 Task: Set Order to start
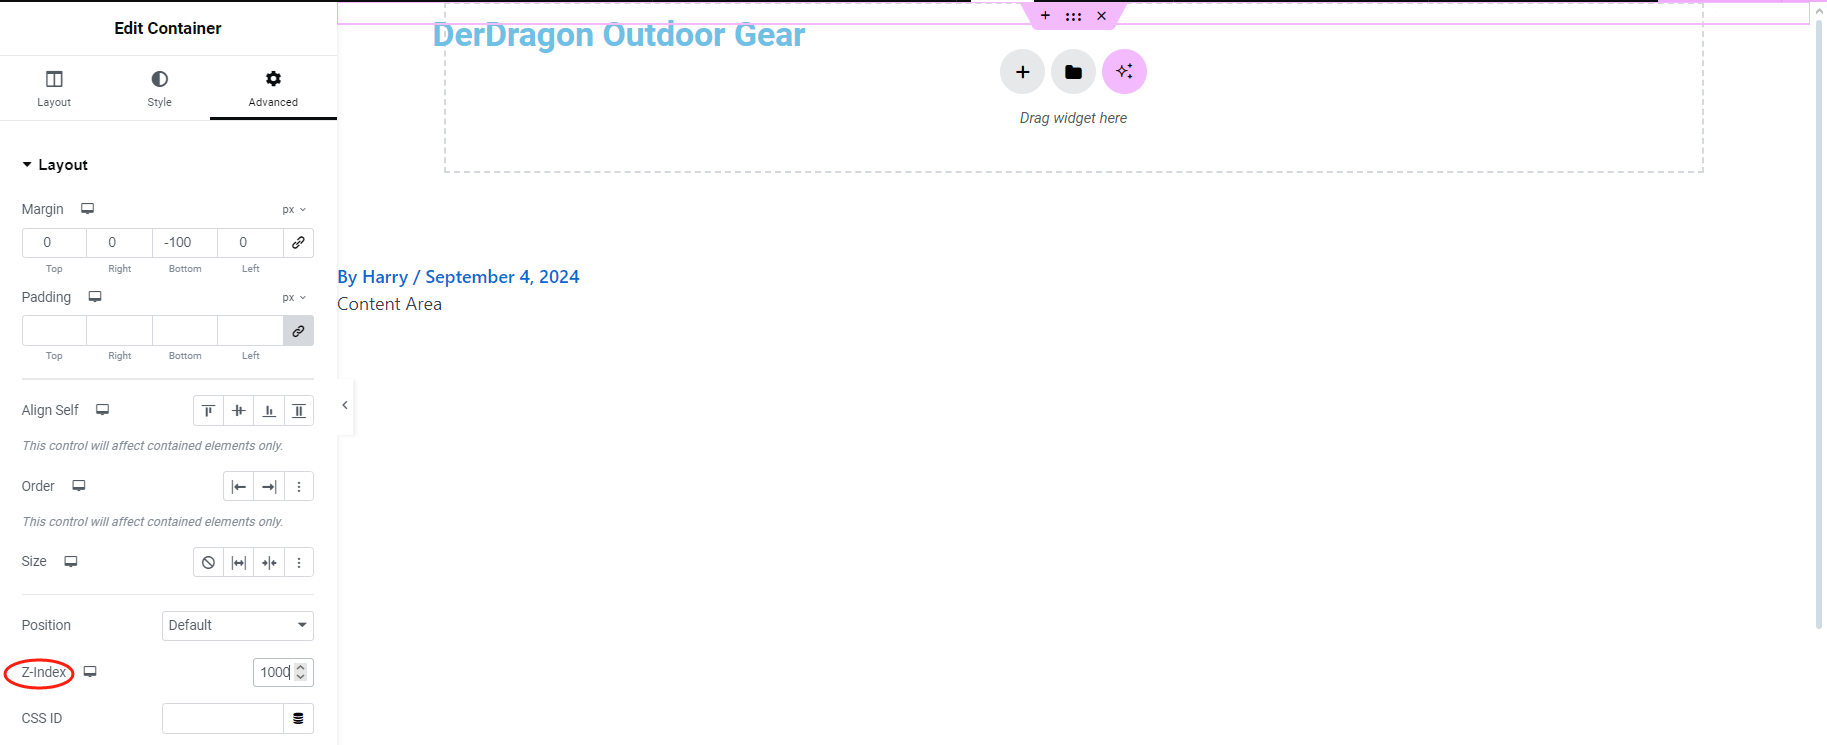click(238, 487)
